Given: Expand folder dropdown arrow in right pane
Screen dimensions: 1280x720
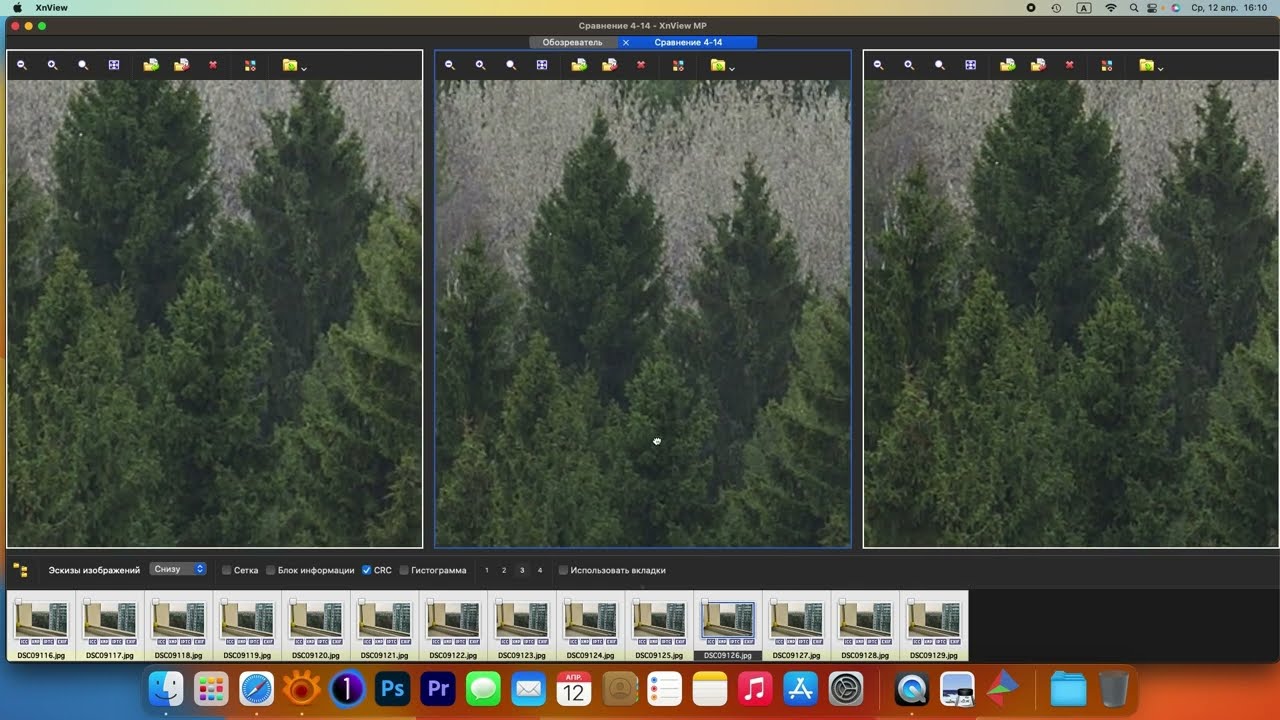Looking at the screenshot, I should pyautogui.click(x=1161, y=68).
